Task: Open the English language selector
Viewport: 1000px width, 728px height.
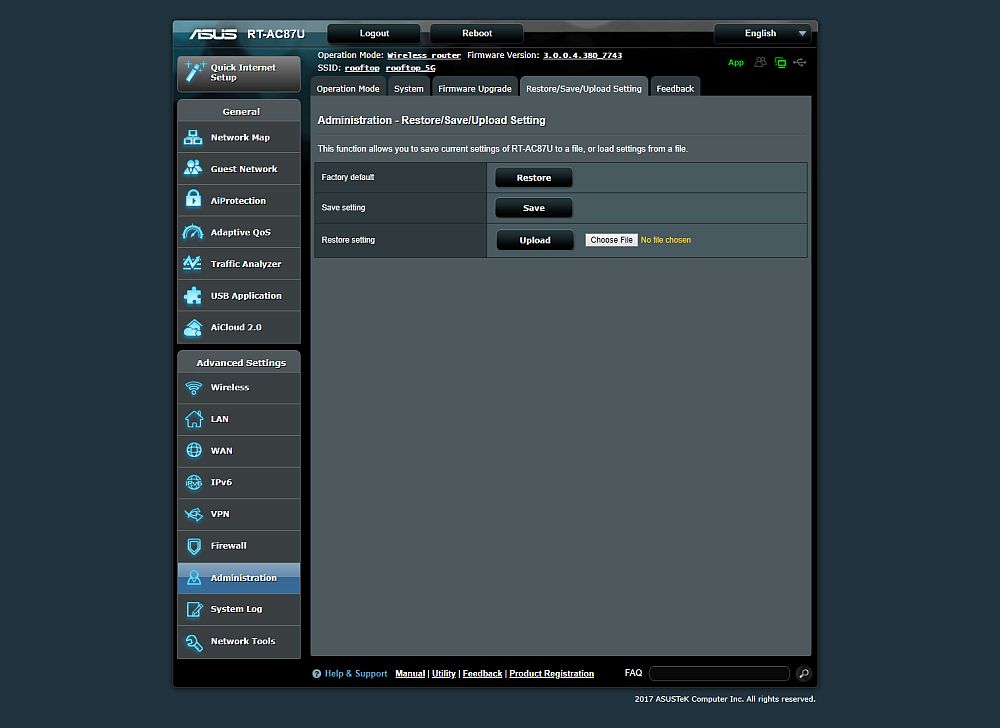Action: [x=763, y=33]
